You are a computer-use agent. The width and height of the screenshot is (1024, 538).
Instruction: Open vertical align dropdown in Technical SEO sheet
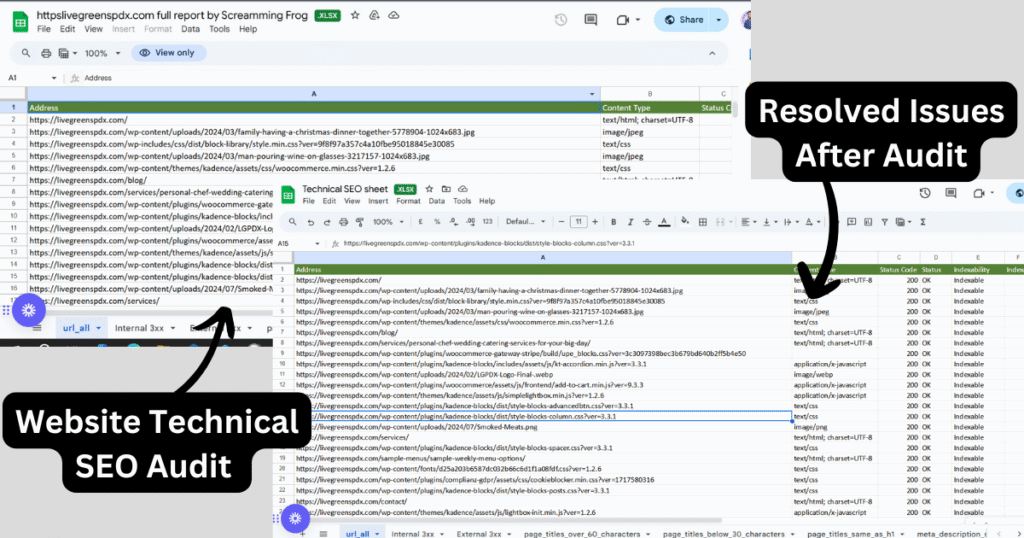coord(770,222)
